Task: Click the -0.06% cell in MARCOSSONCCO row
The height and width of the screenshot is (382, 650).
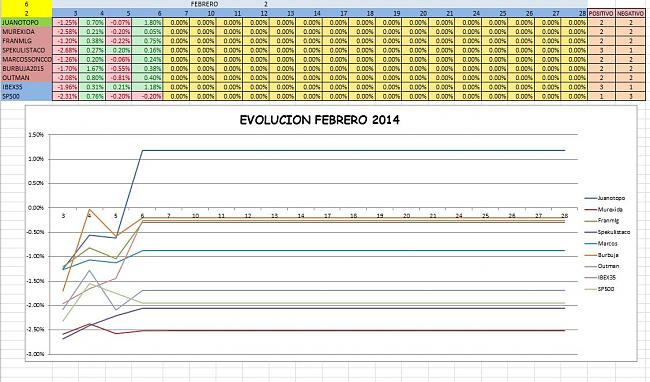Action: [x=119, y=59]
